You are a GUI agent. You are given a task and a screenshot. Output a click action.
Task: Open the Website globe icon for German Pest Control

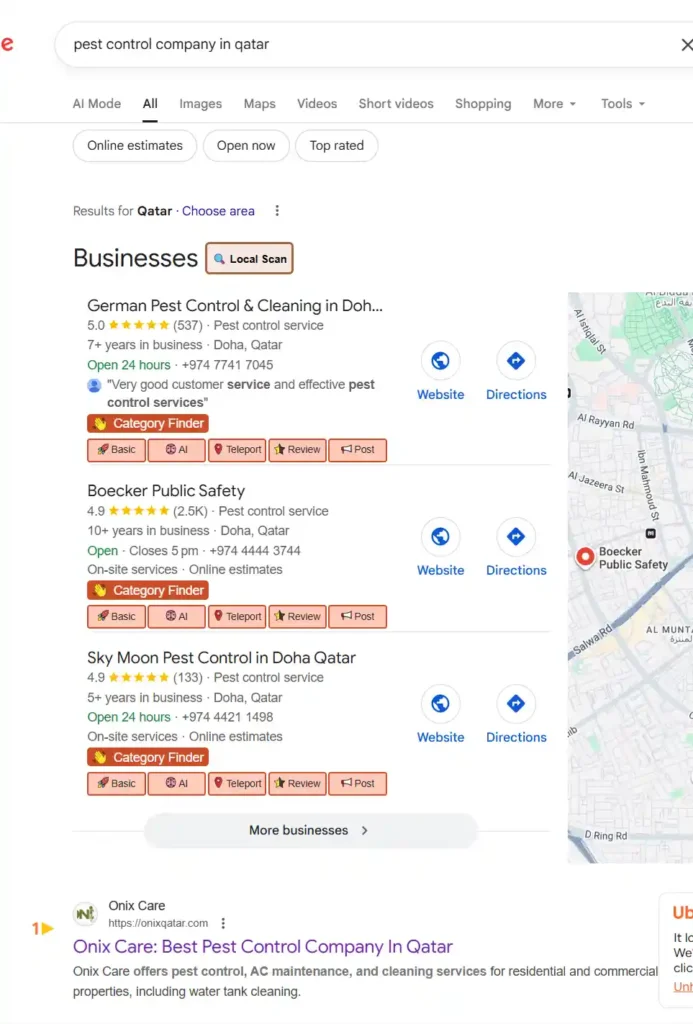[440, 361]
